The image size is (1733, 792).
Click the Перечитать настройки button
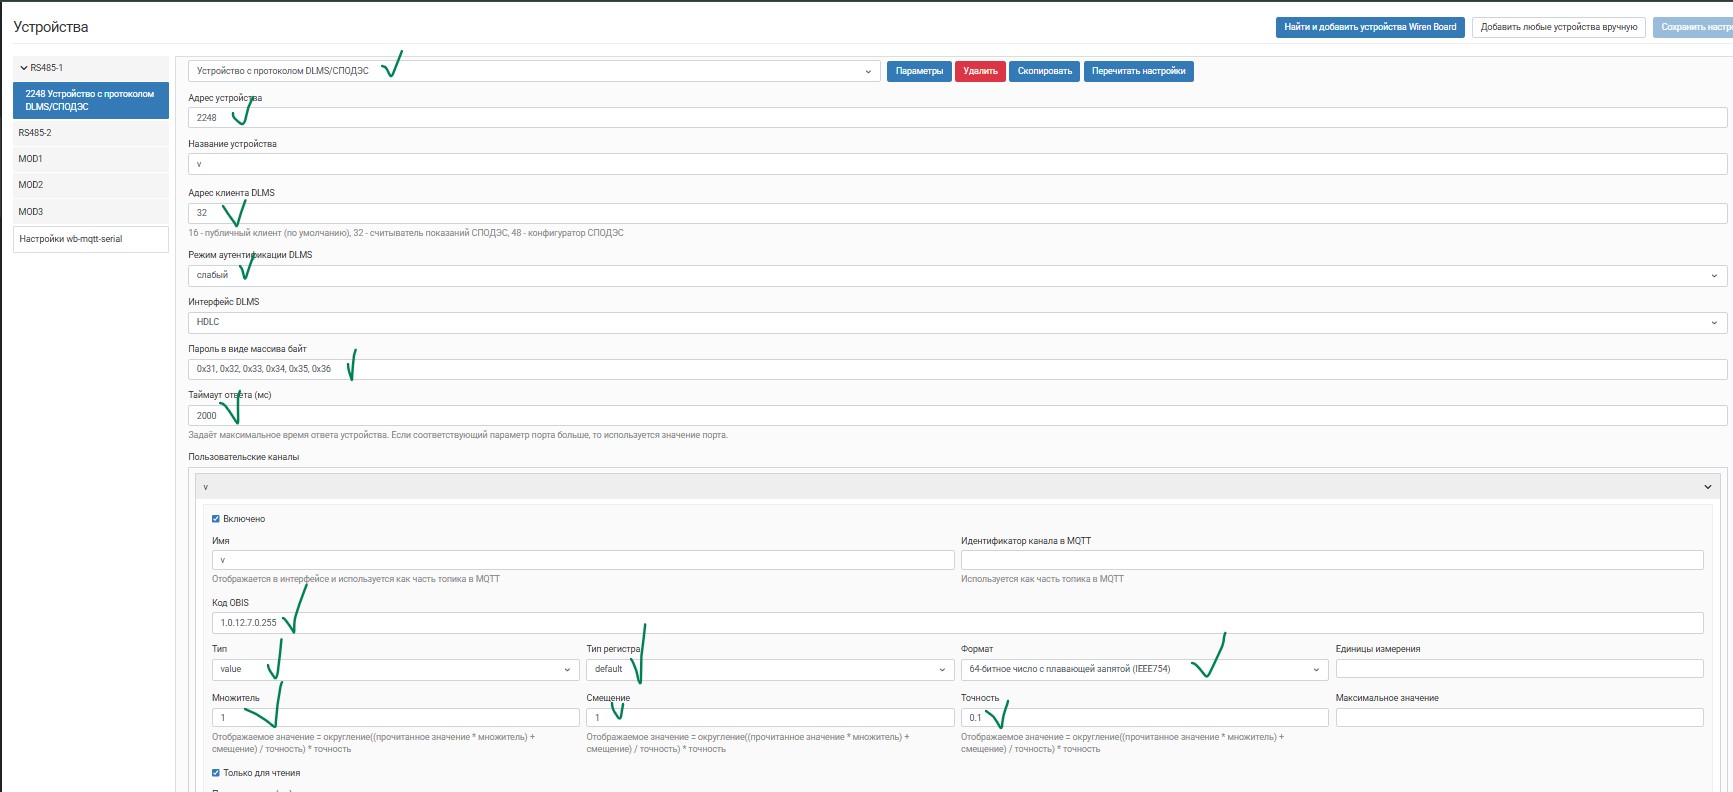coord(1138,71)
